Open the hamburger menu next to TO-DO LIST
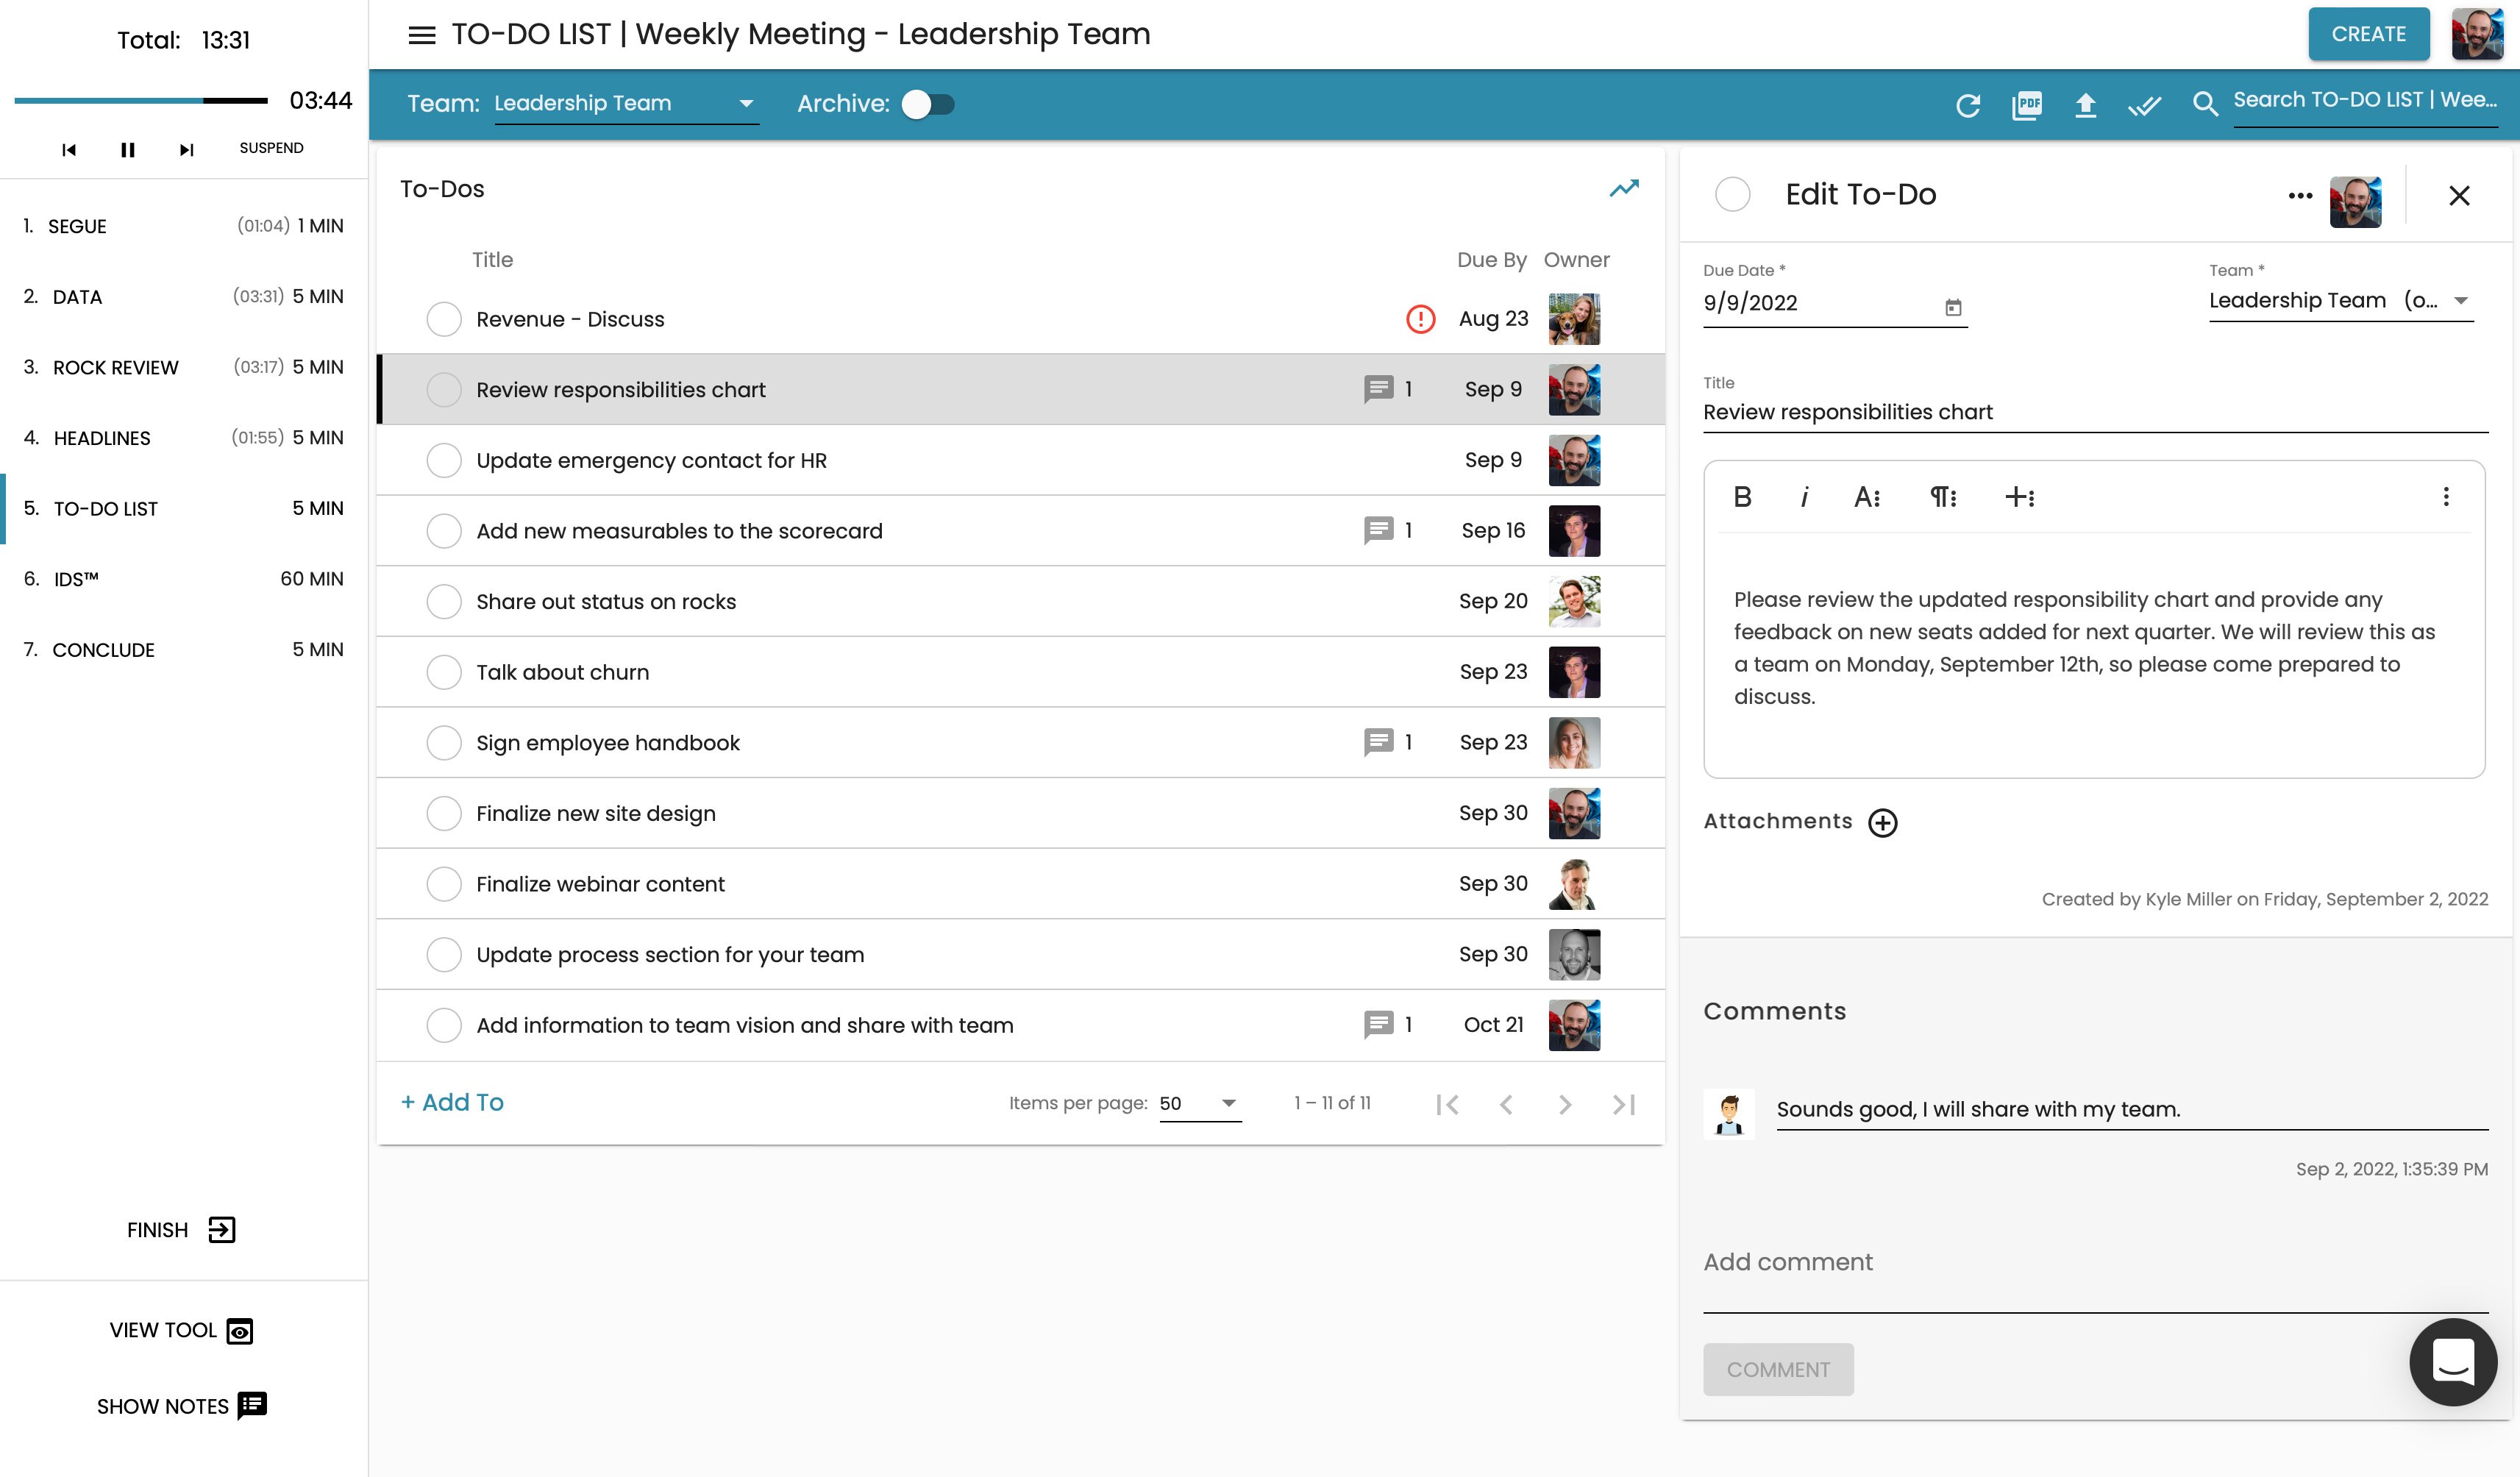 click(421, 33)
